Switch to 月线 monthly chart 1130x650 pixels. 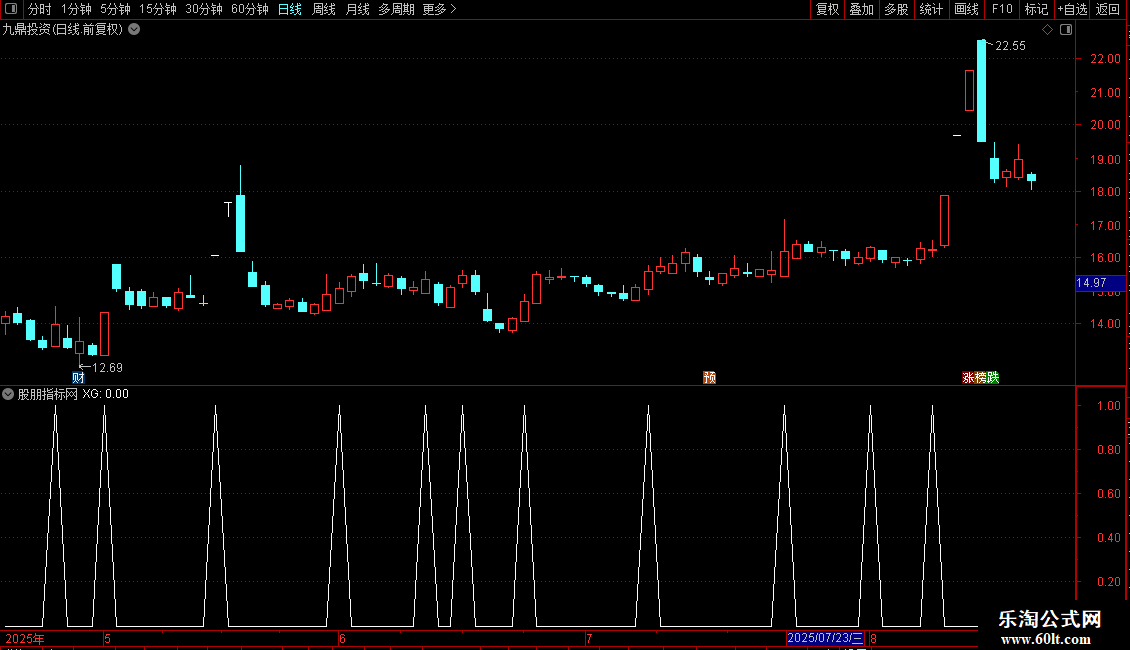tap(357, 9)
